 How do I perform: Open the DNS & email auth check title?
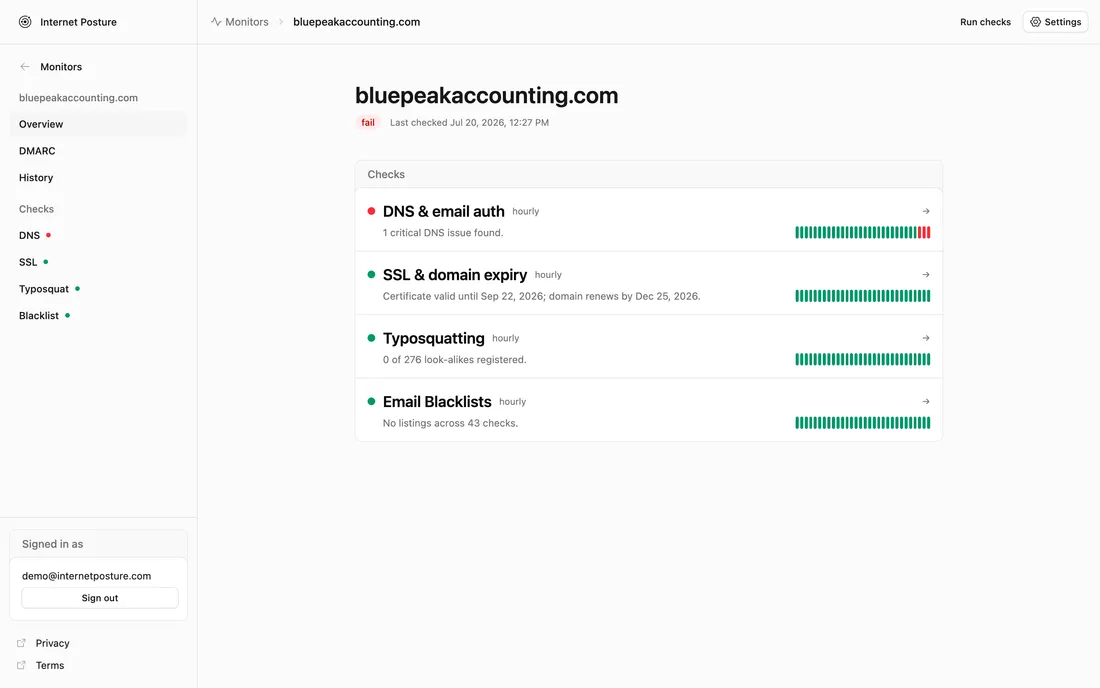(443, 211)
